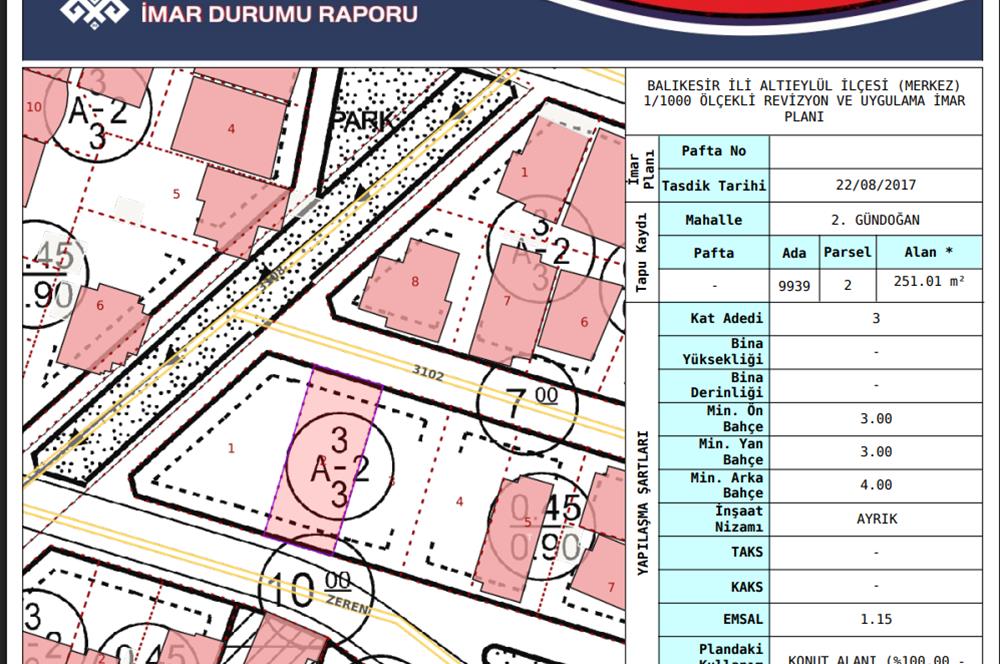Click the "Tasdik Tarihi" label cell
This screenshot has height=664, width=1000.
click(714, 186)
